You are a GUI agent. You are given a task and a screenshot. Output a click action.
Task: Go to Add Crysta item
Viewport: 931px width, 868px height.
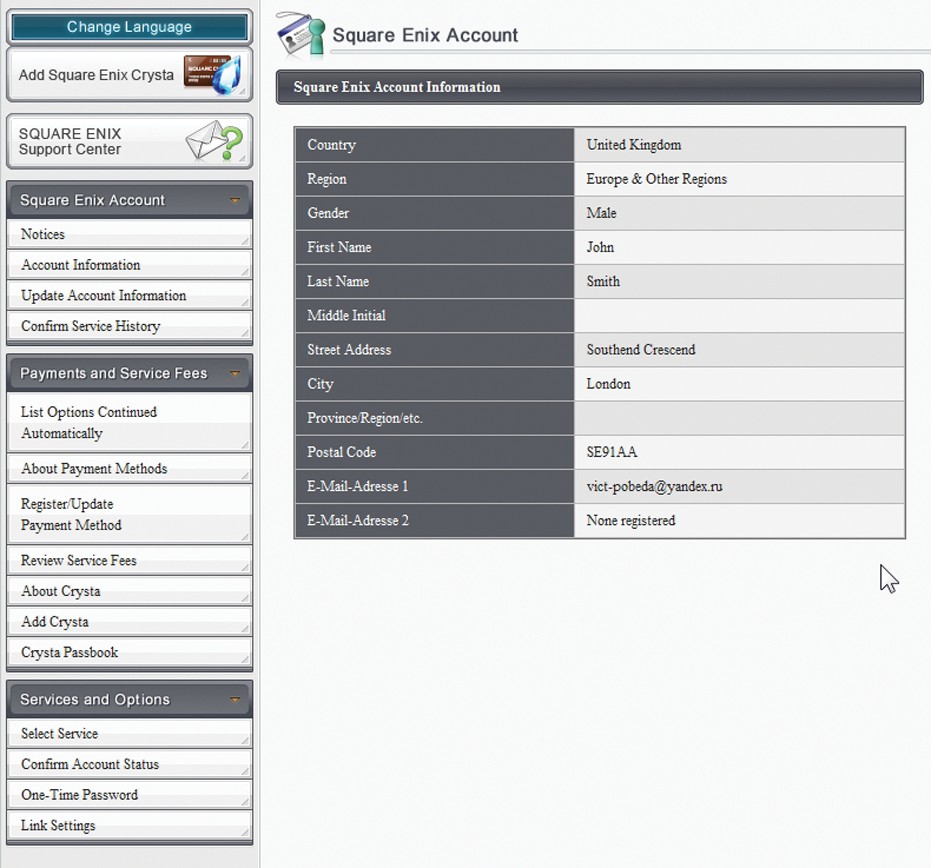pyautogui.click(x=129, y=622)
